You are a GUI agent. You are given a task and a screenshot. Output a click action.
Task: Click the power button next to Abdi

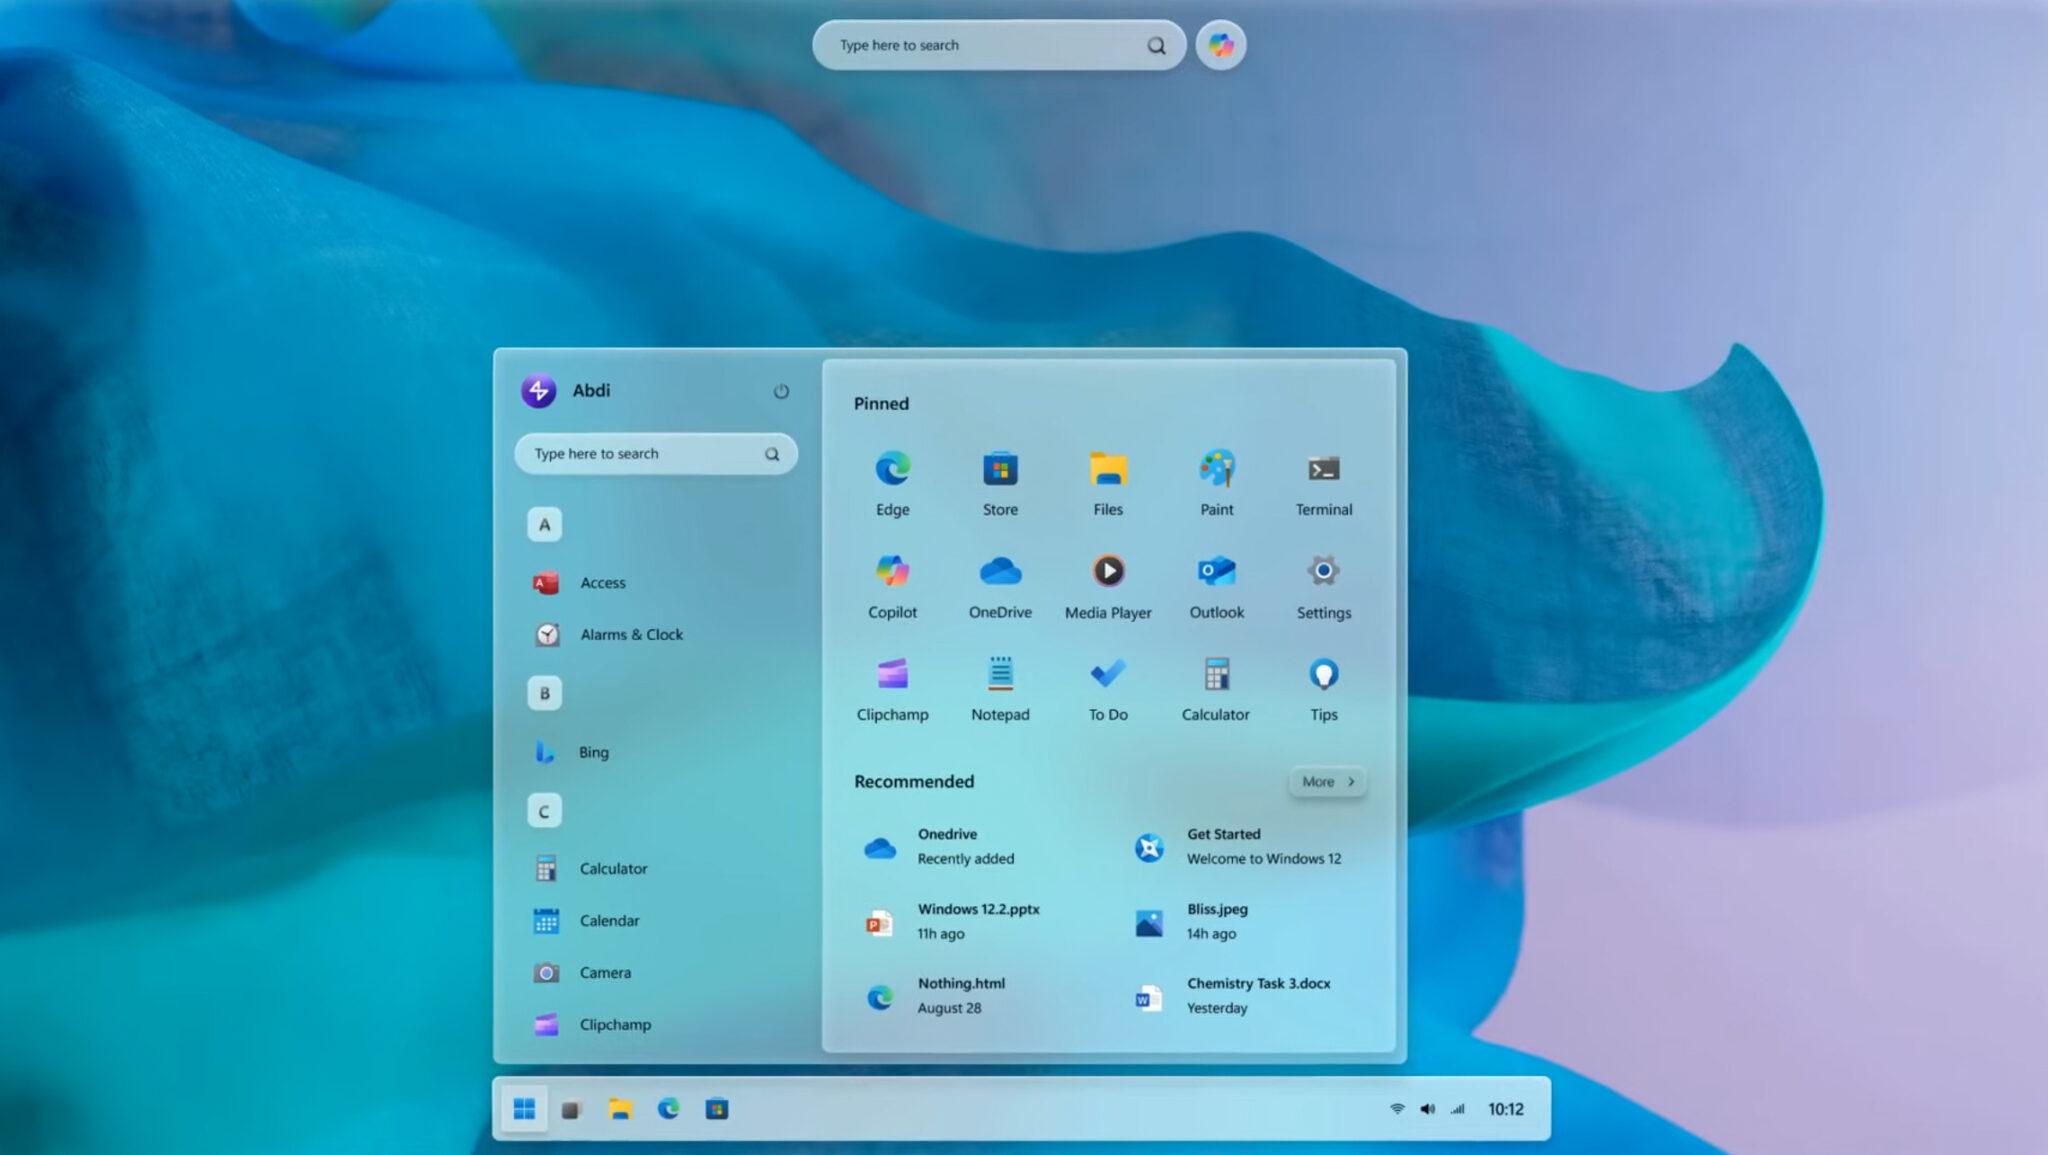point(779,391)
